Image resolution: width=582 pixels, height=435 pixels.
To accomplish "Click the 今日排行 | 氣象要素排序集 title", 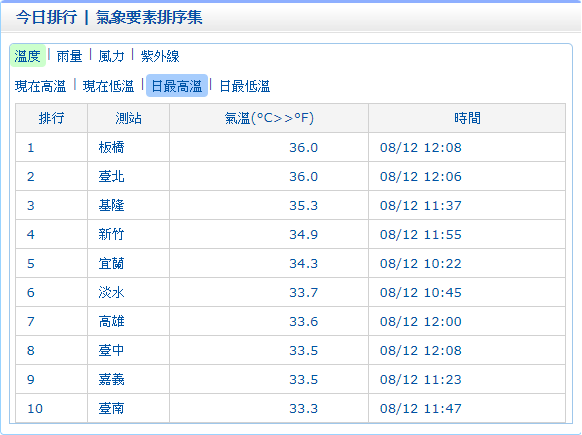I will point(109,17).
